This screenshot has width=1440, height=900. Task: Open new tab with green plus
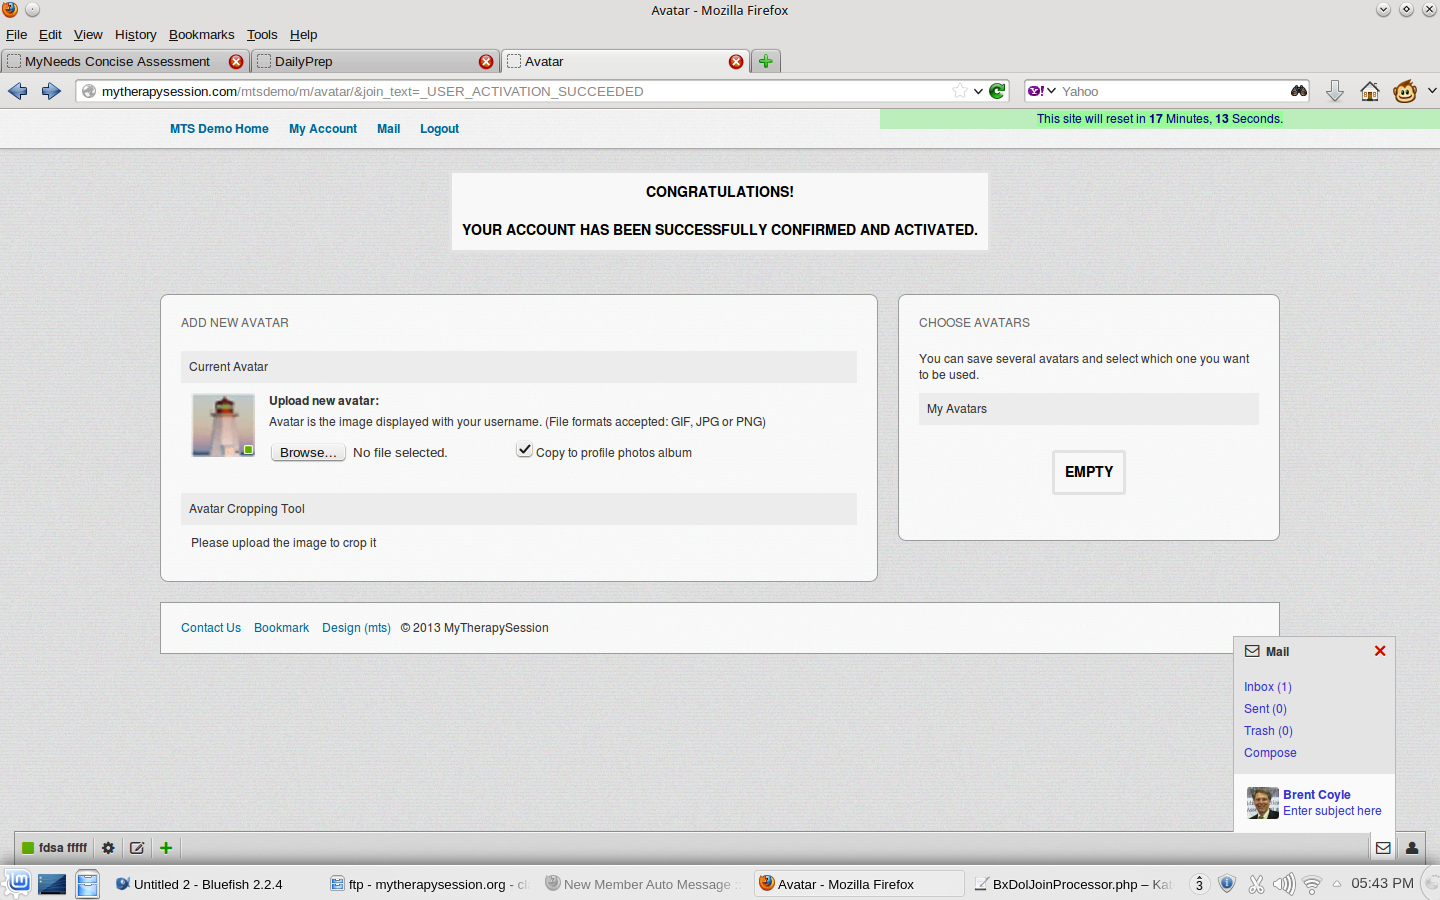tap(765, 61)
